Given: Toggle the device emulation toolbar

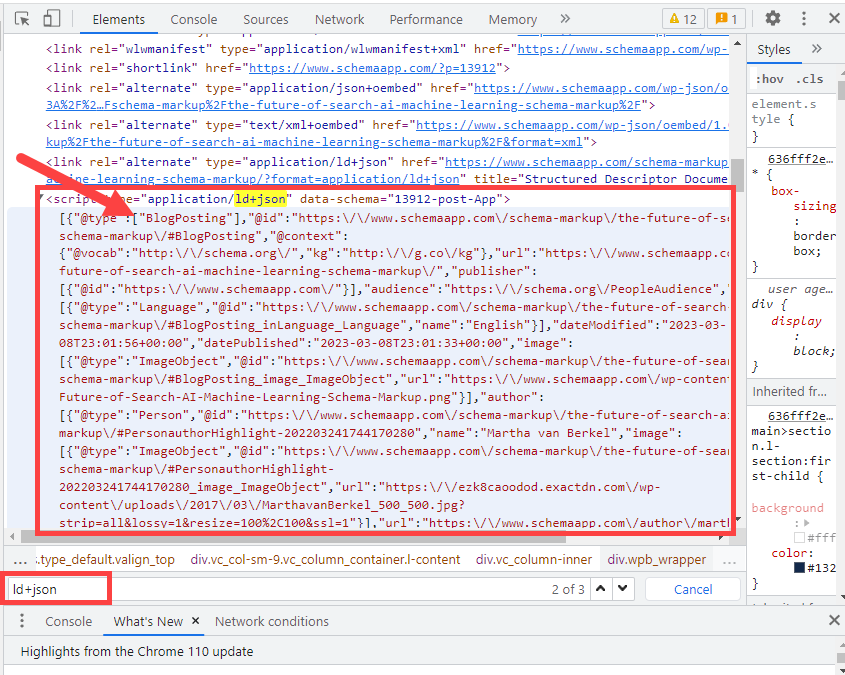Looking at the screenshot, I should [x=50, y=18].
